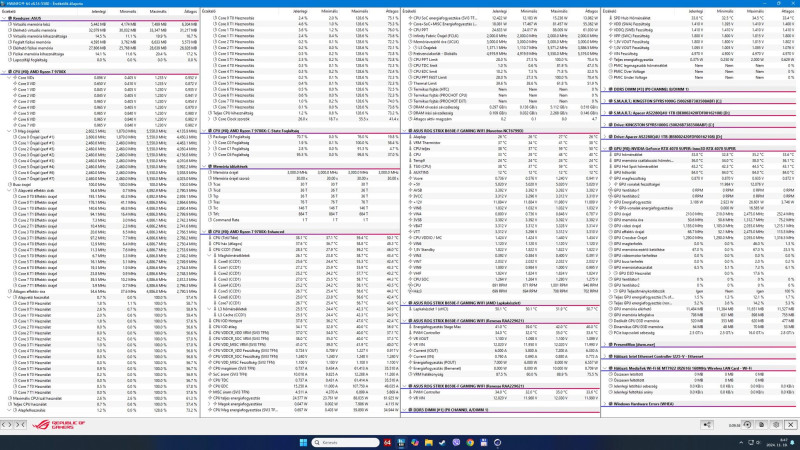
Task: Collapse the Core VIDs subtree
Action: coord(9,78)
